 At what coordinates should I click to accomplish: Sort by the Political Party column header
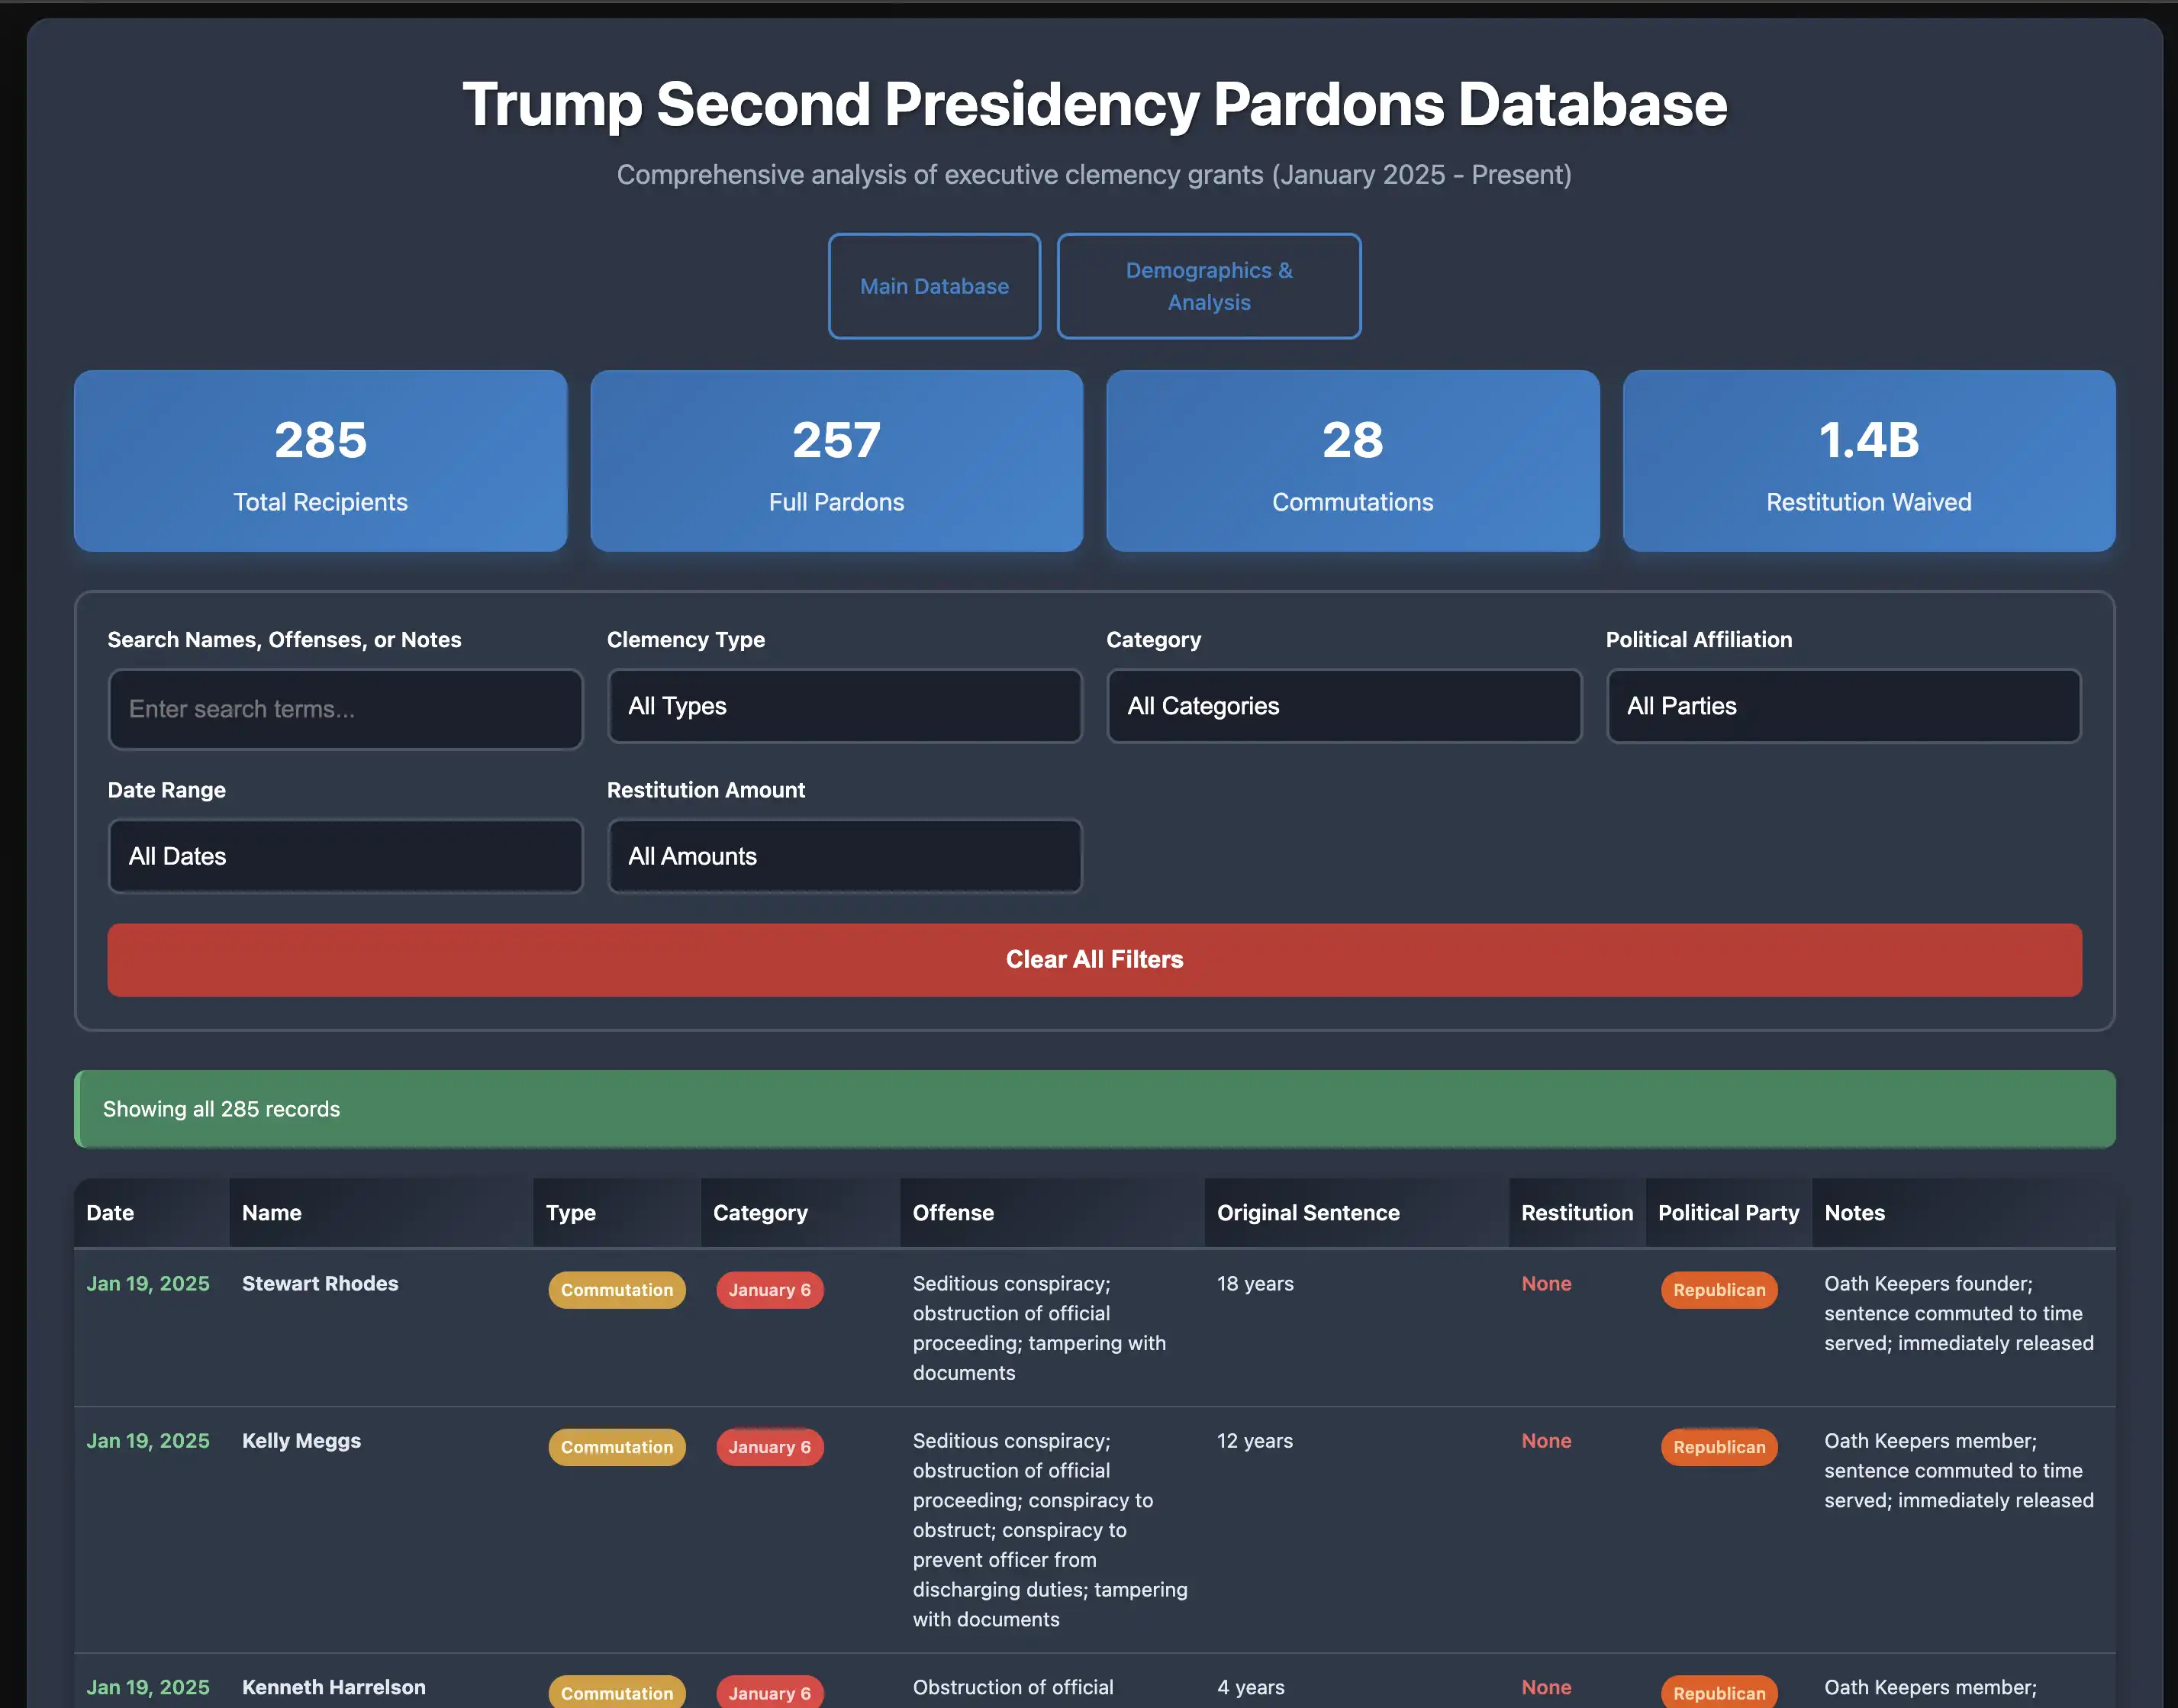tap(1728, 1213)
